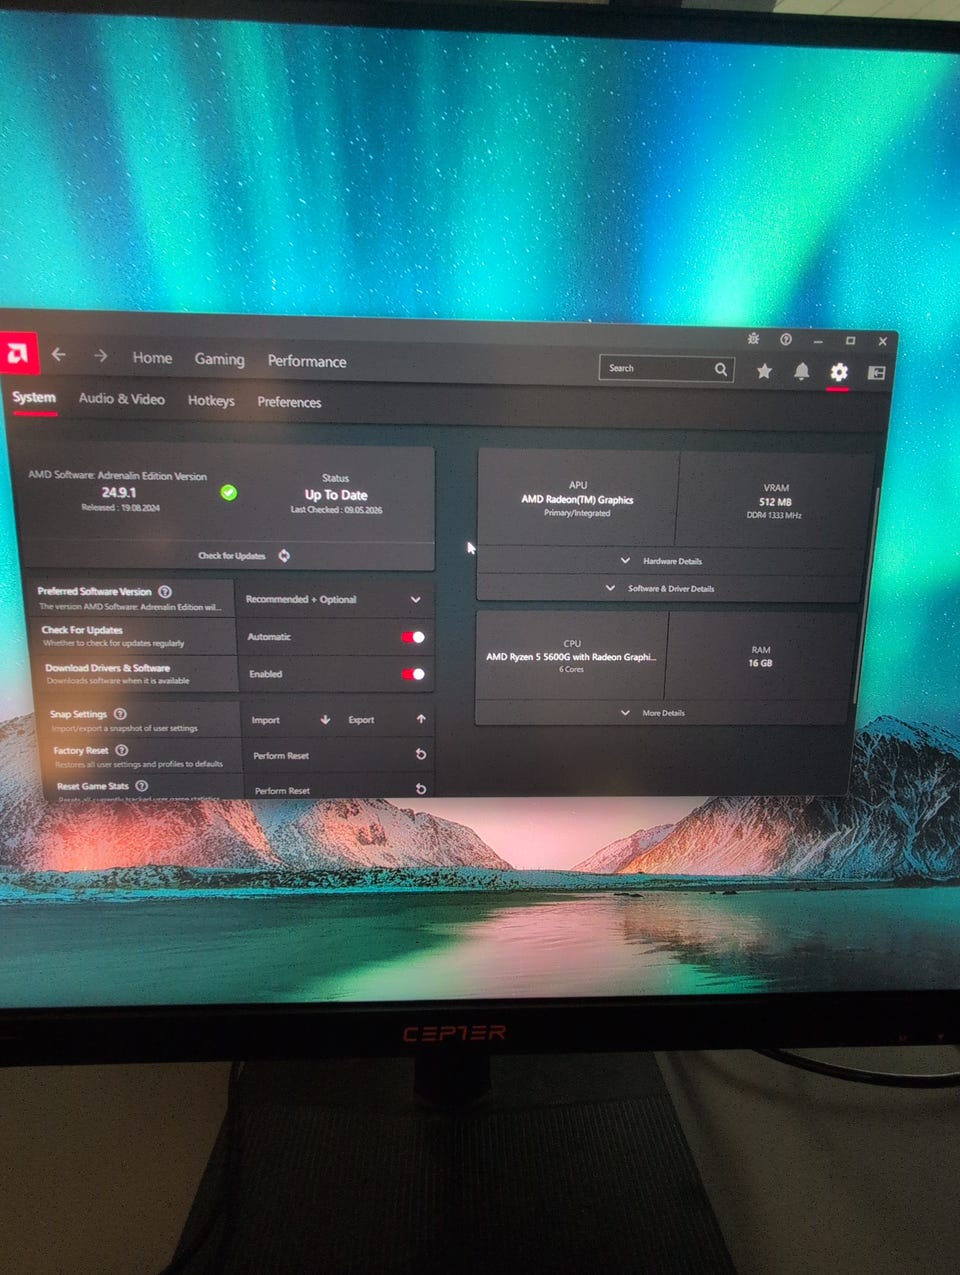Click the refresh icon beside Check for Updates
The width and height of the screenshot is (960, 1275).
pyautogui.click(x=284, y=555)
